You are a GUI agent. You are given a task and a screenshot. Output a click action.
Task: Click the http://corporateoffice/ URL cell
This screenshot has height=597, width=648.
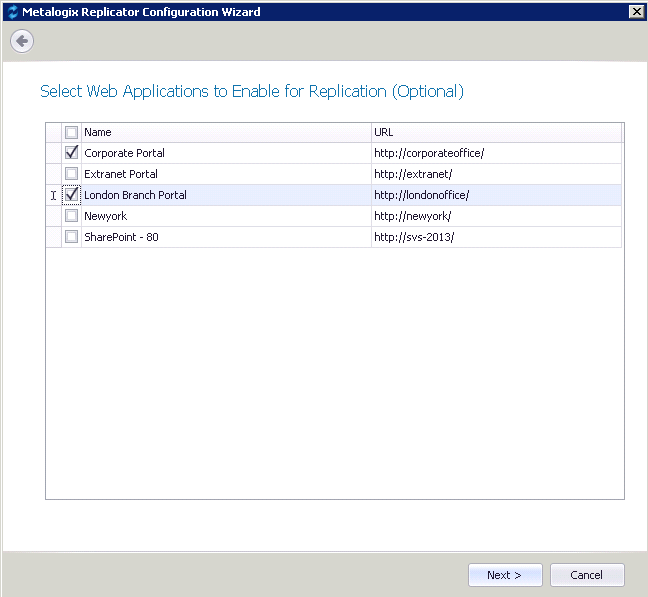tap(496, 153)
